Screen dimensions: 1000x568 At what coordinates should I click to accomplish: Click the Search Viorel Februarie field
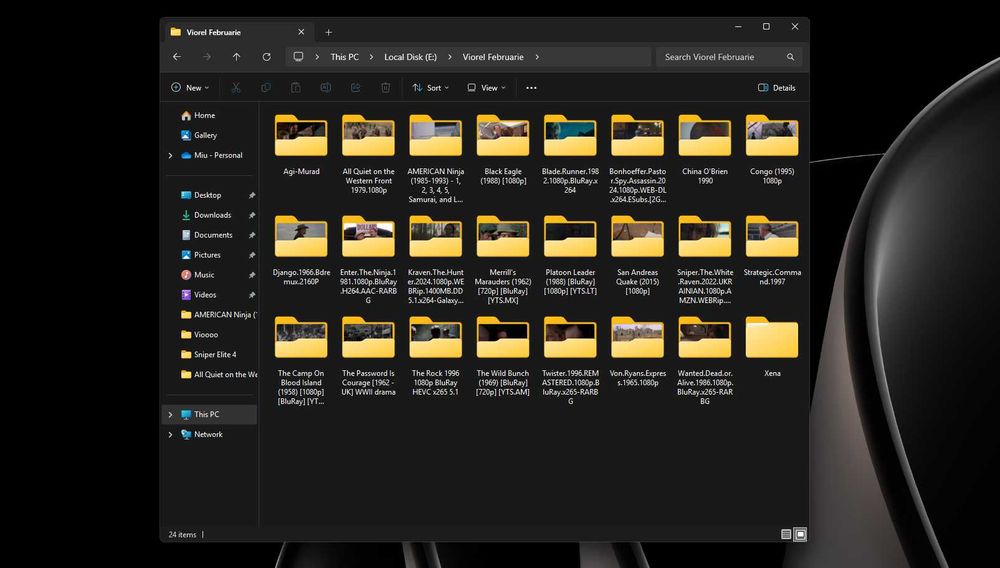[x=720, y=57]
